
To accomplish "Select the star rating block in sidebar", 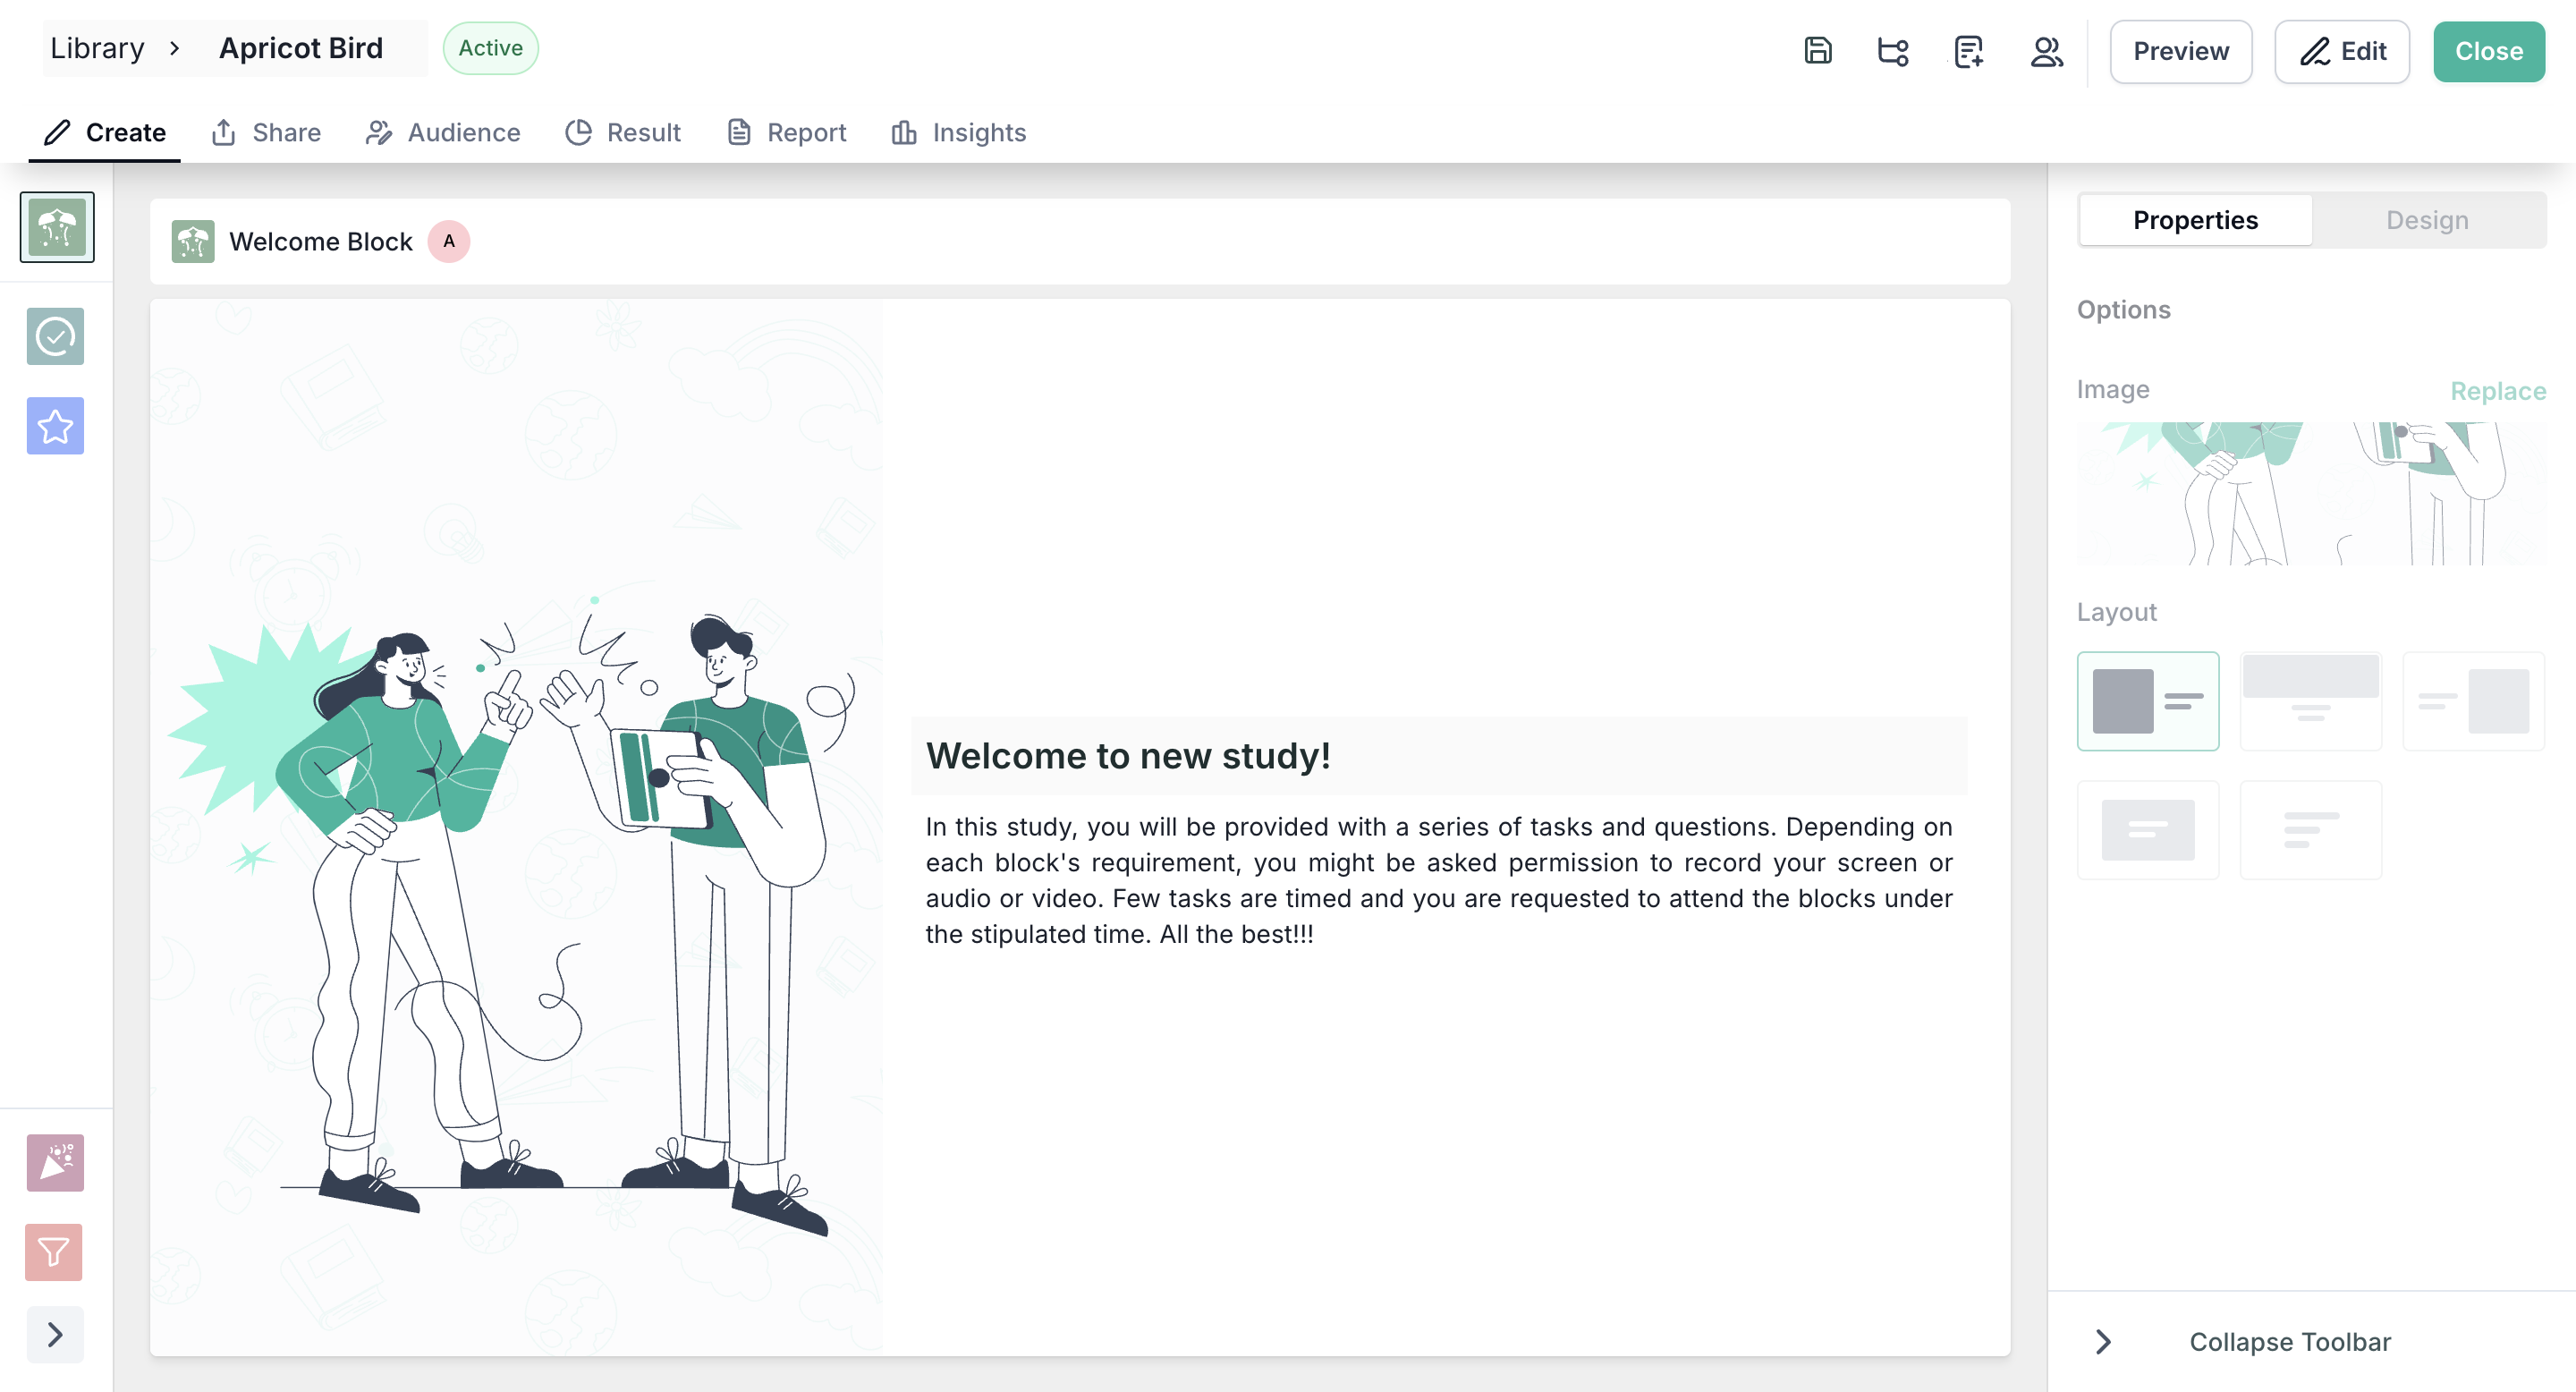I will (55, 426).
